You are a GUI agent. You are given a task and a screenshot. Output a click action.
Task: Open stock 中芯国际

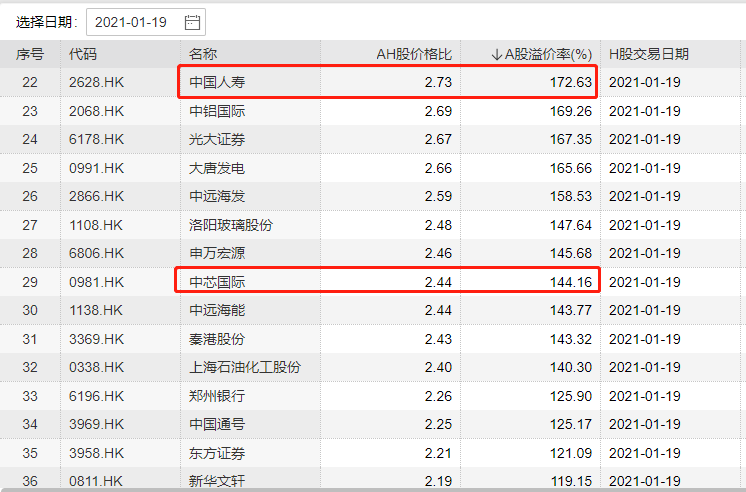pos(217,282)
